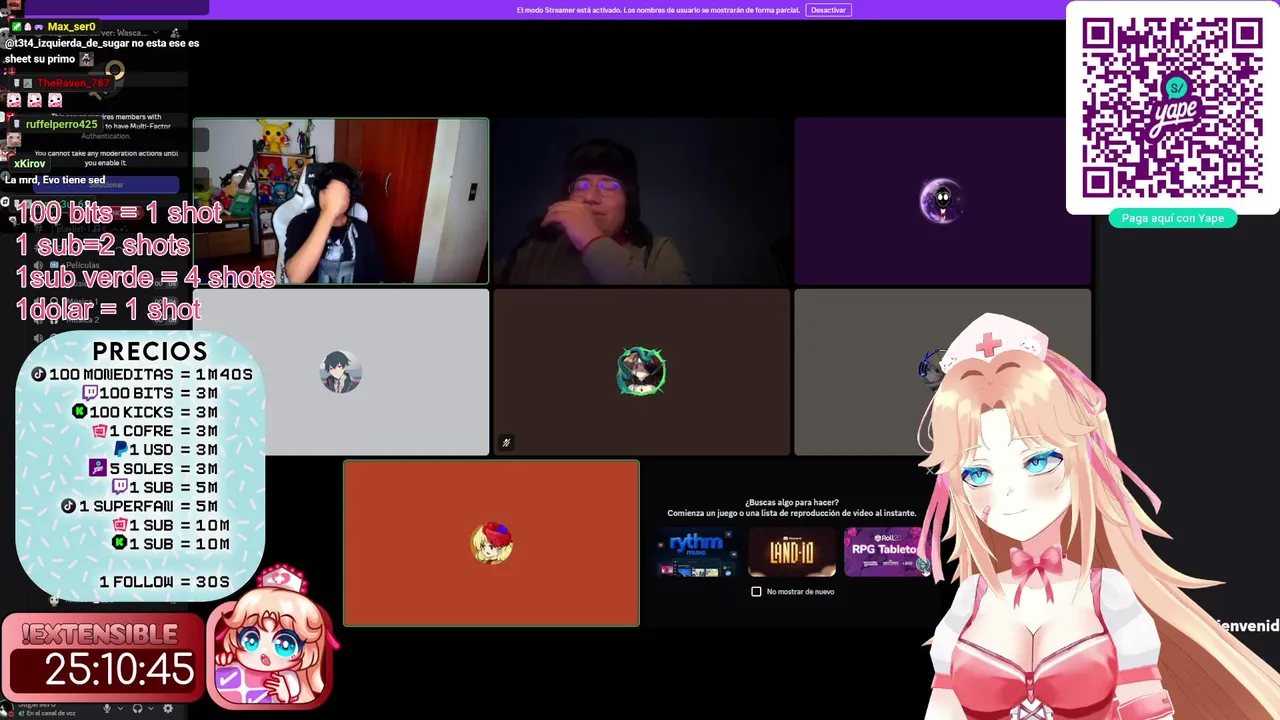This screenshot has height=720, width=1280.
Task: Open Discord user settings gear
Action: pos(168,708)
